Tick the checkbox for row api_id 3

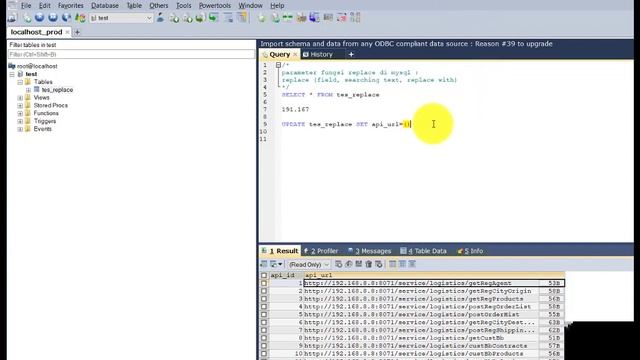[x=264, y=299]
